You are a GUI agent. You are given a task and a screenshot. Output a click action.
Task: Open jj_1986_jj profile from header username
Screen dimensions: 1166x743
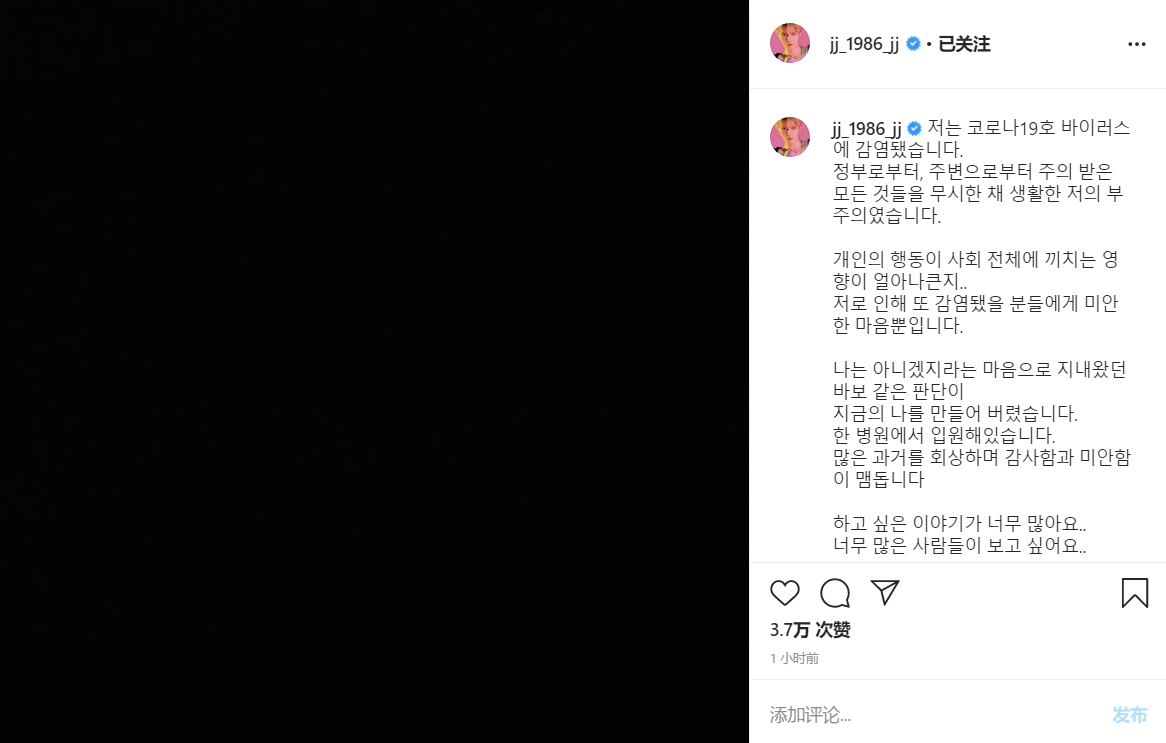click(x=864, y=45)
